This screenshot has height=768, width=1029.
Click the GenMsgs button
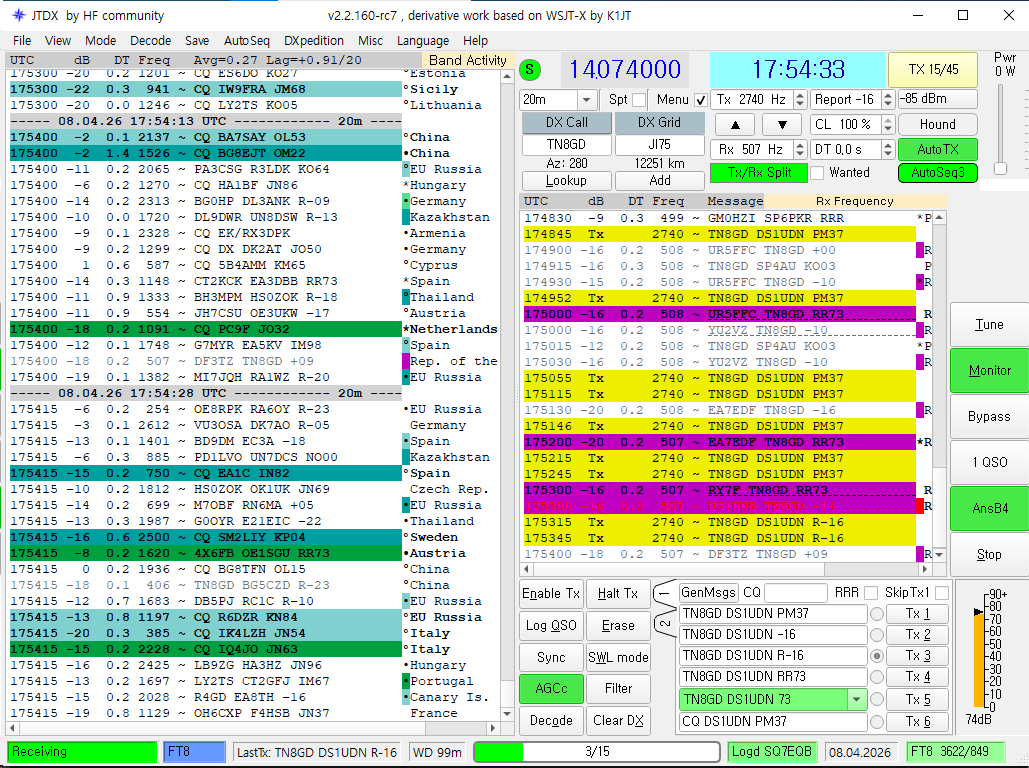click(709, 593)
